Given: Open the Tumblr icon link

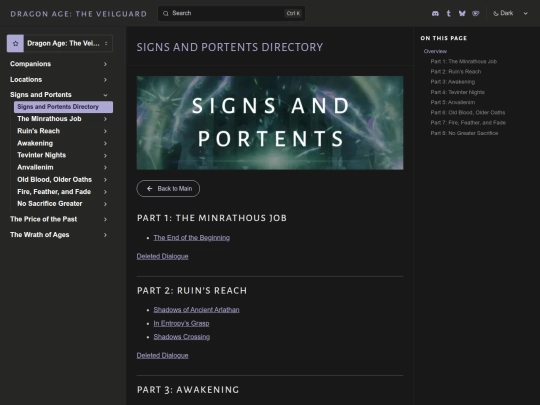Looking at the screenshot, I should [x=448, y=13].
